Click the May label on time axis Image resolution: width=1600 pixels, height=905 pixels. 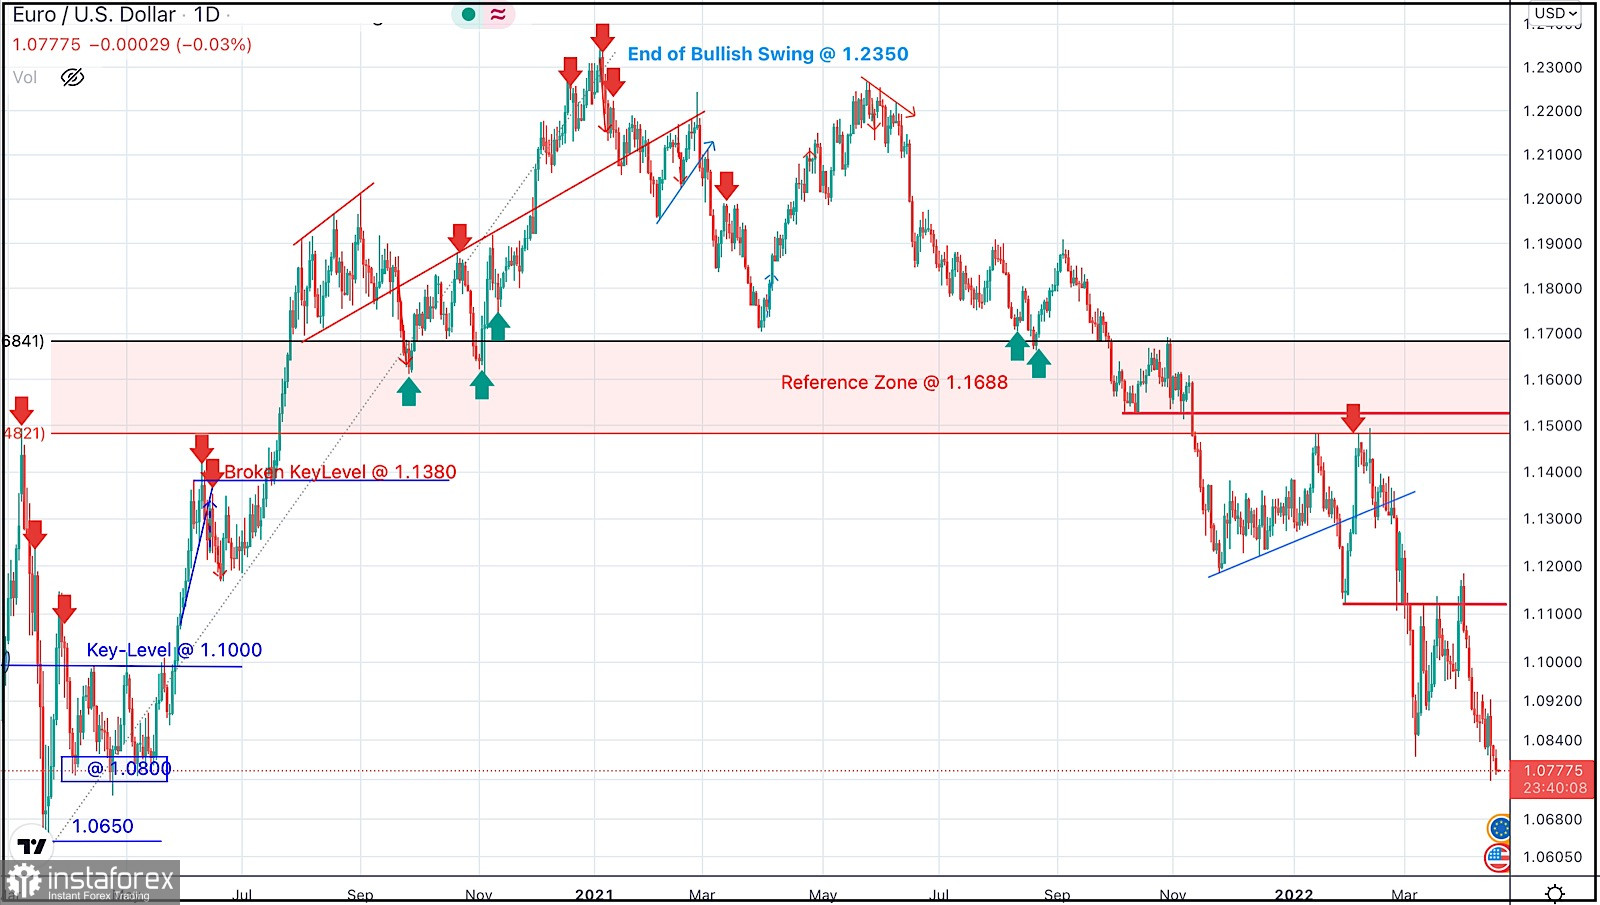point(823,894)
